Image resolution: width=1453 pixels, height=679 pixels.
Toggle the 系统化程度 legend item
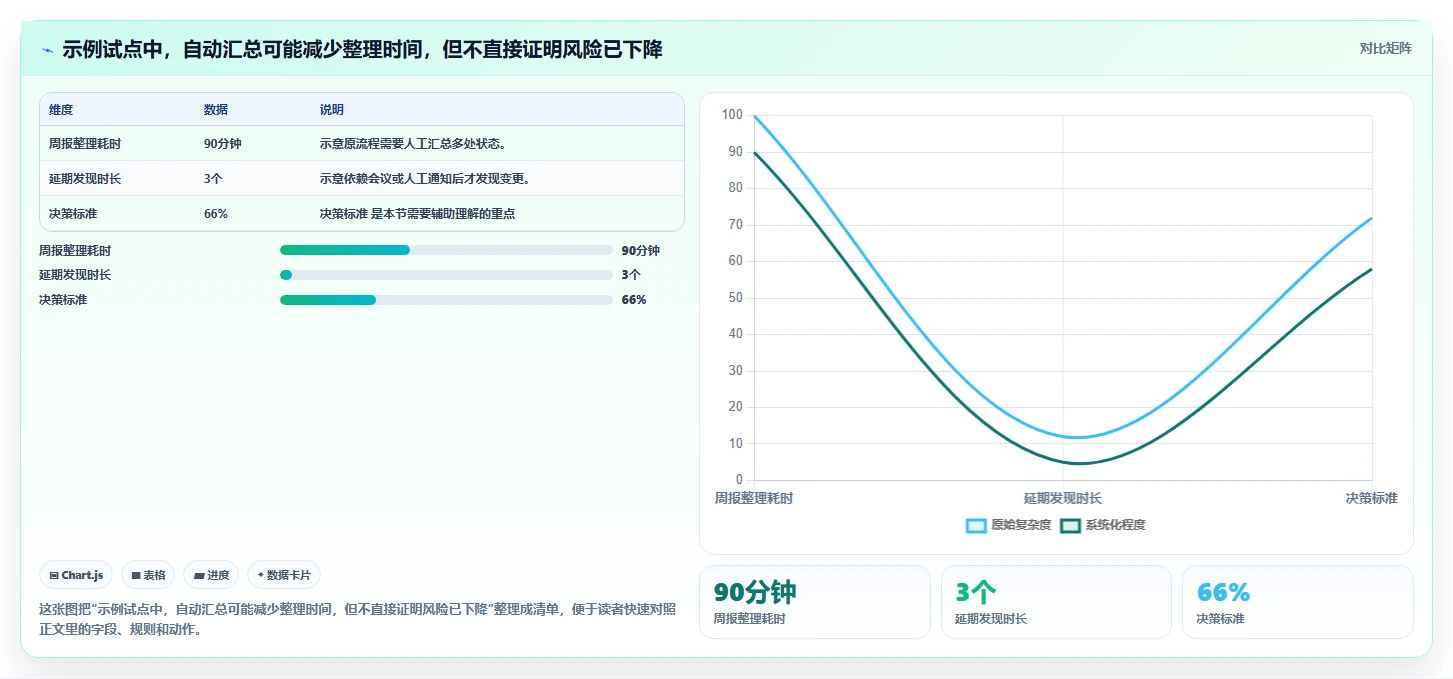click(1103, 525)
